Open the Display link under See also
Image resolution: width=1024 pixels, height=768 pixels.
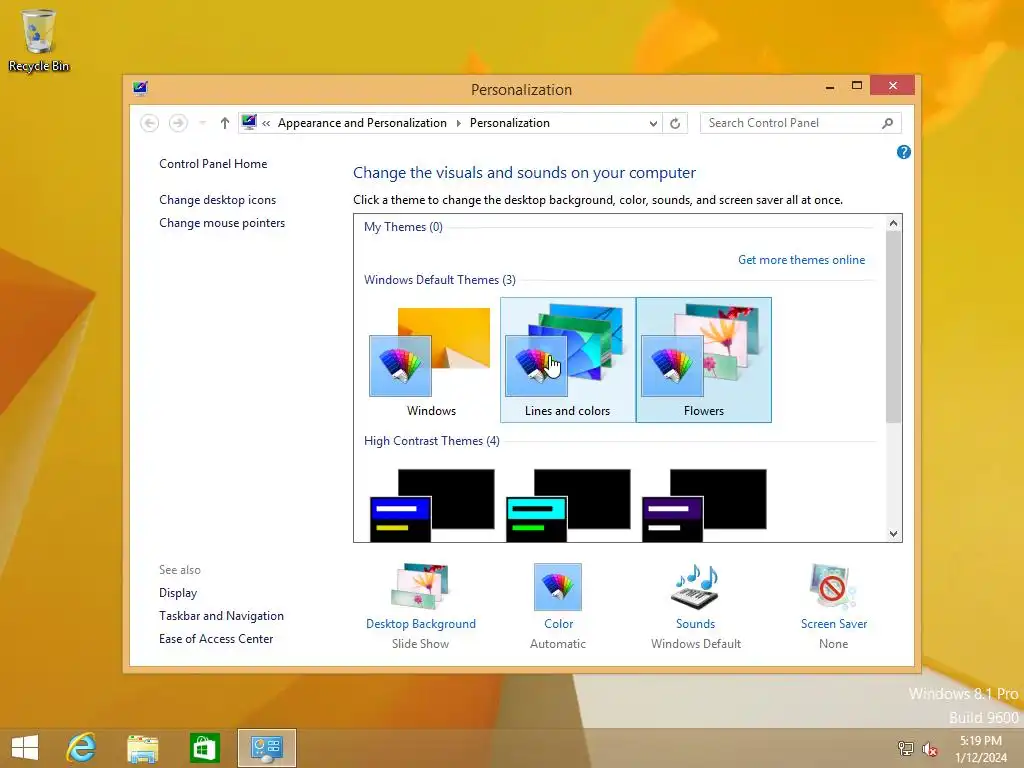pos(178,593)
